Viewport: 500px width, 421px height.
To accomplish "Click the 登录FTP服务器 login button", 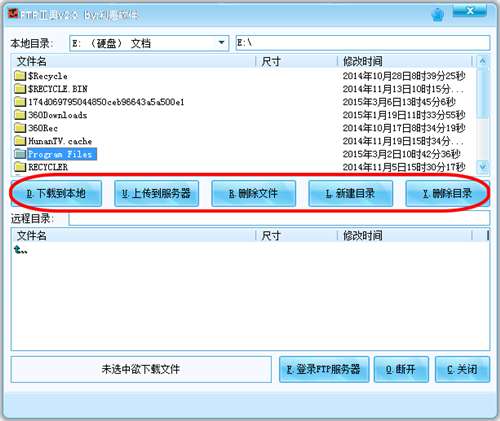I will pos(324,369).
